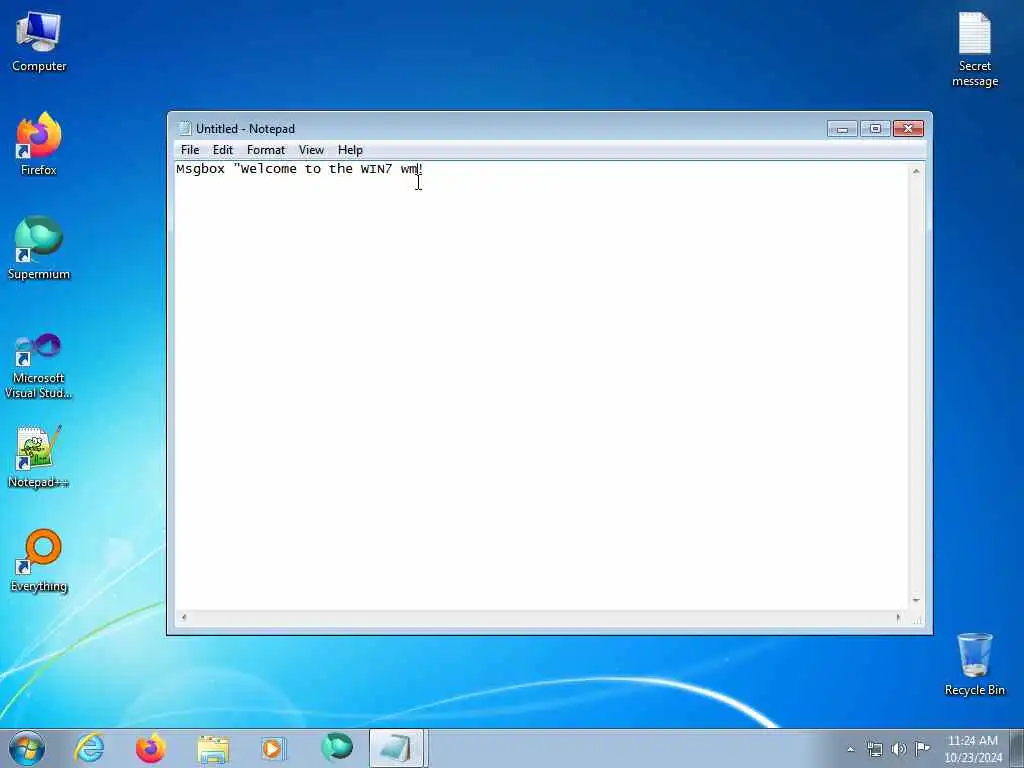Close the Untitled Notepad window
The height and width of the screenshot is (768, 1024).
[908, 129]
